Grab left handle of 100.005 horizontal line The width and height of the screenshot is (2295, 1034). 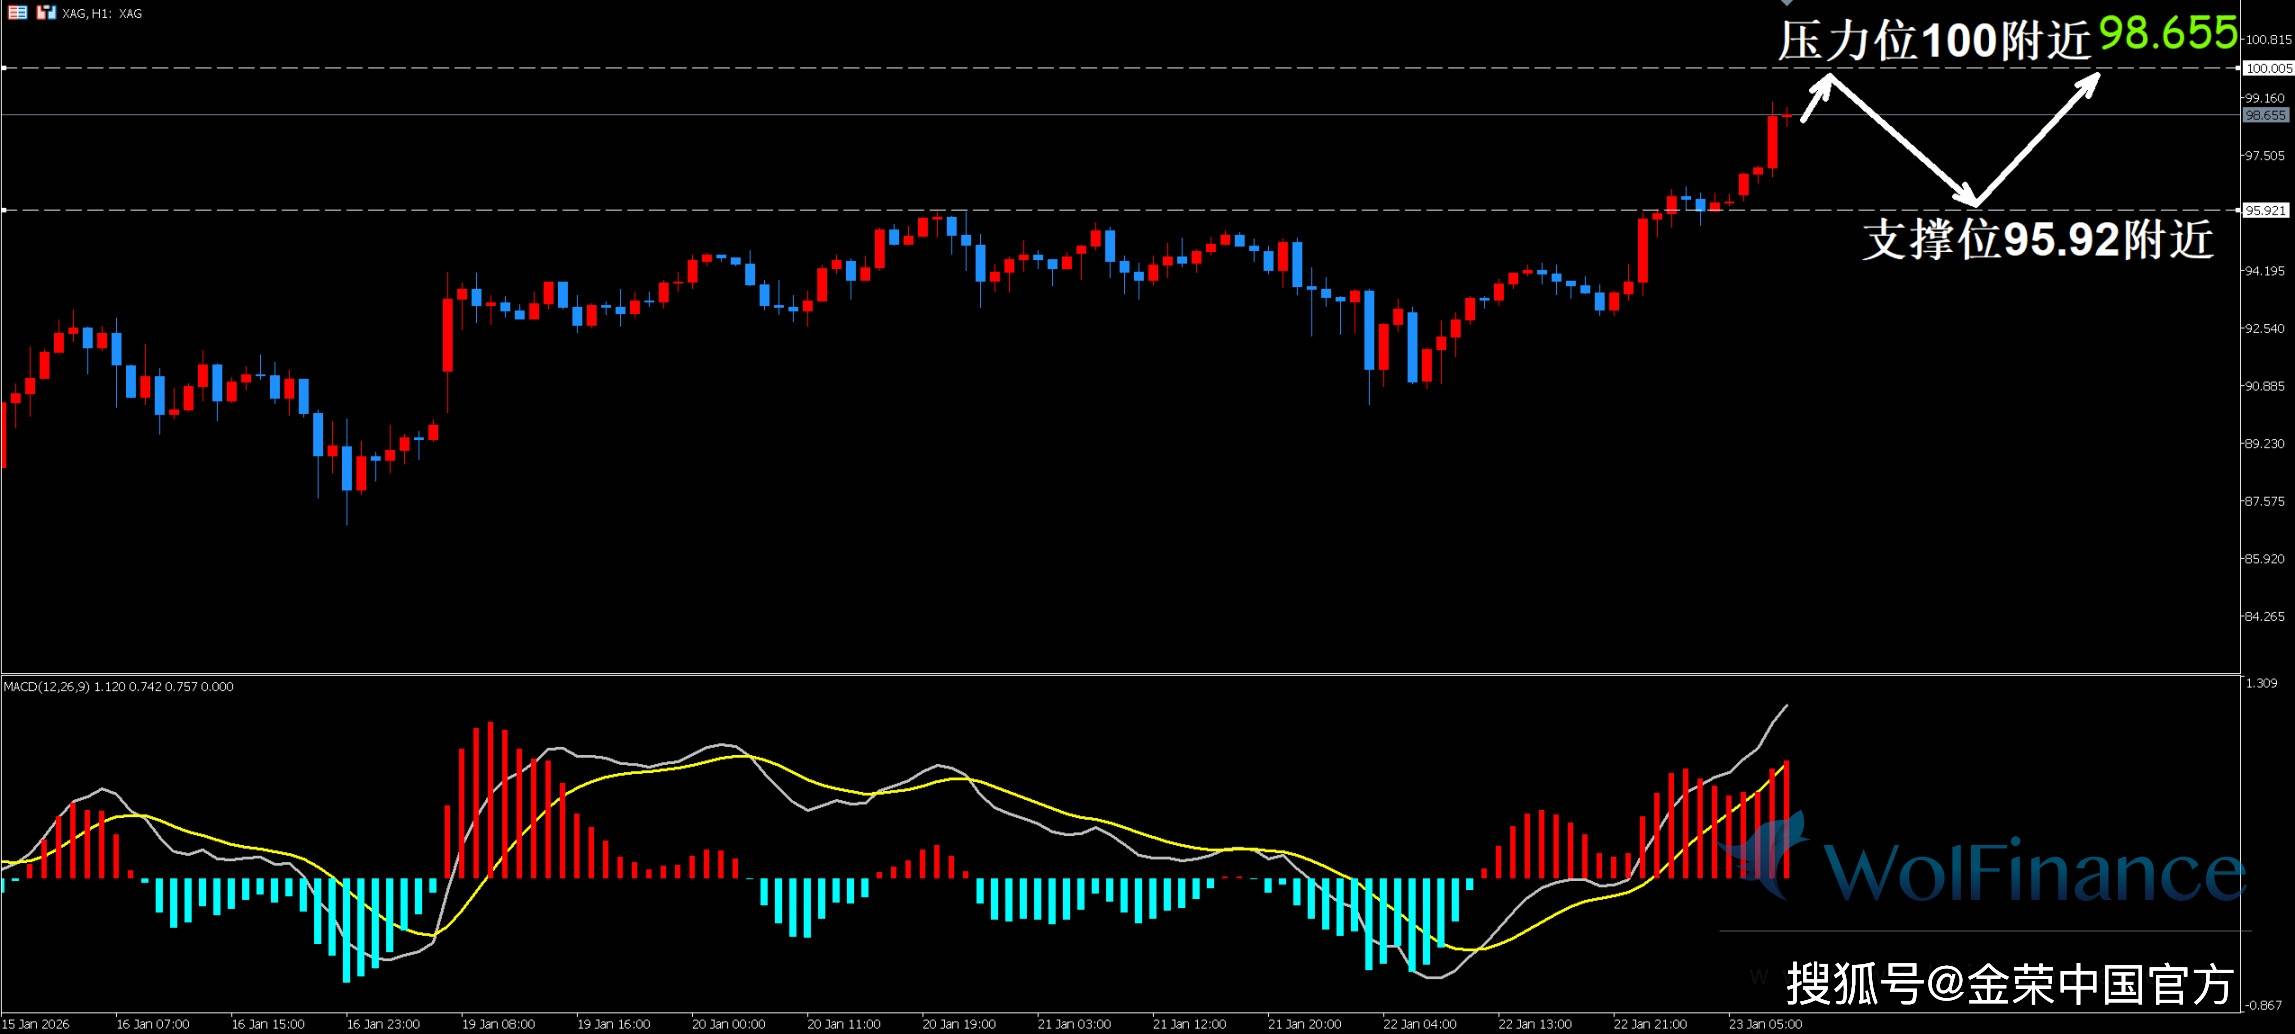(3, 68)
